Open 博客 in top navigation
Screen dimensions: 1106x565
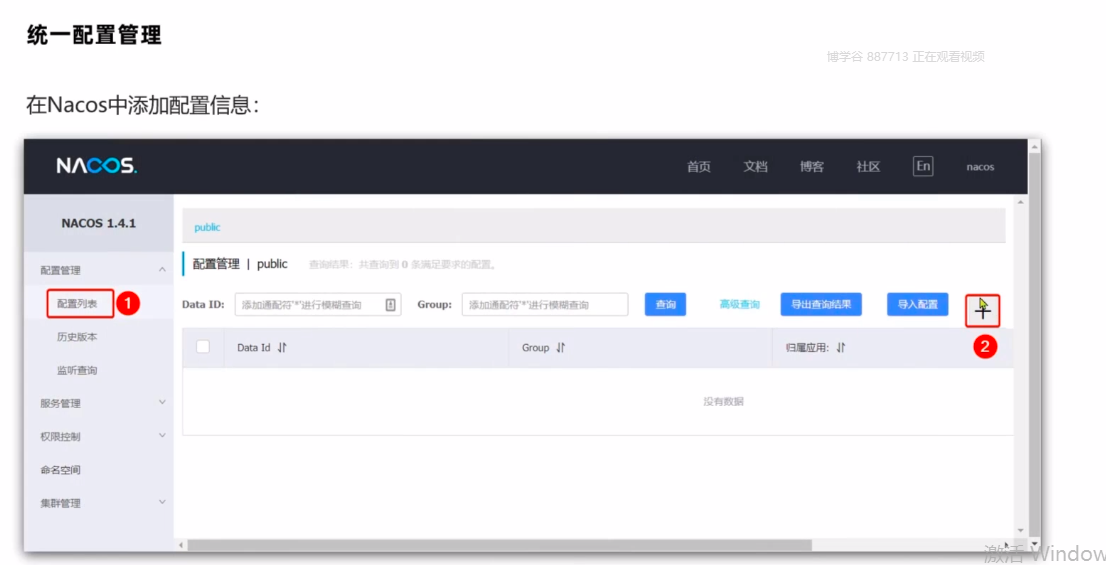click(811, 166)
